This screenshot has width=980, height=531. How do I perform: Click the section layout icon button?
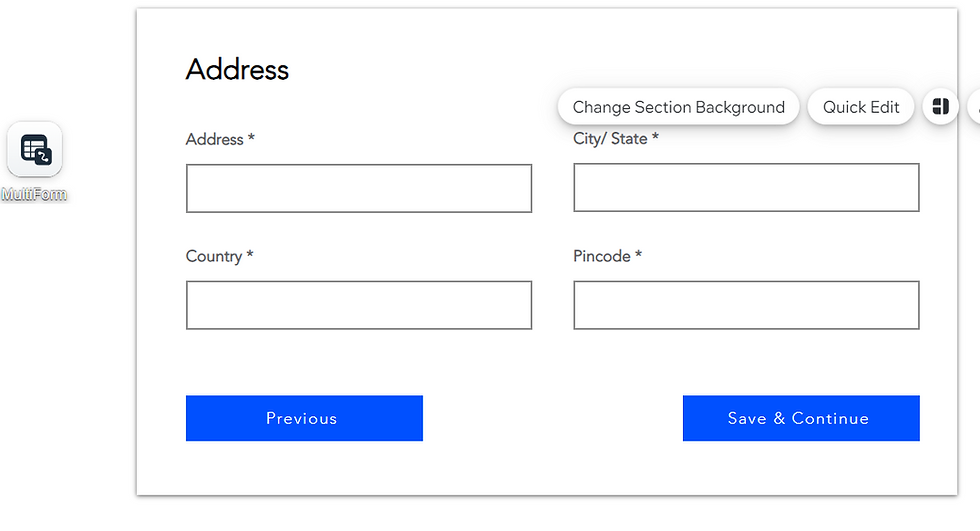pos(941,107)
